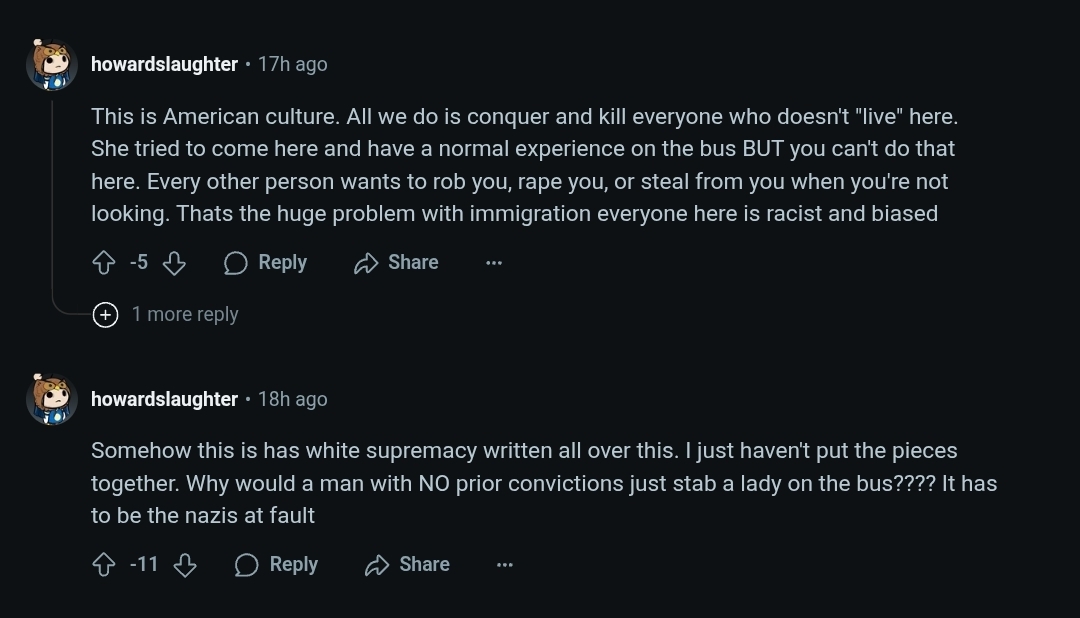Open more options for the -5 comment
This screenshot has height=618, width=1080.
(x=494, y=263)
